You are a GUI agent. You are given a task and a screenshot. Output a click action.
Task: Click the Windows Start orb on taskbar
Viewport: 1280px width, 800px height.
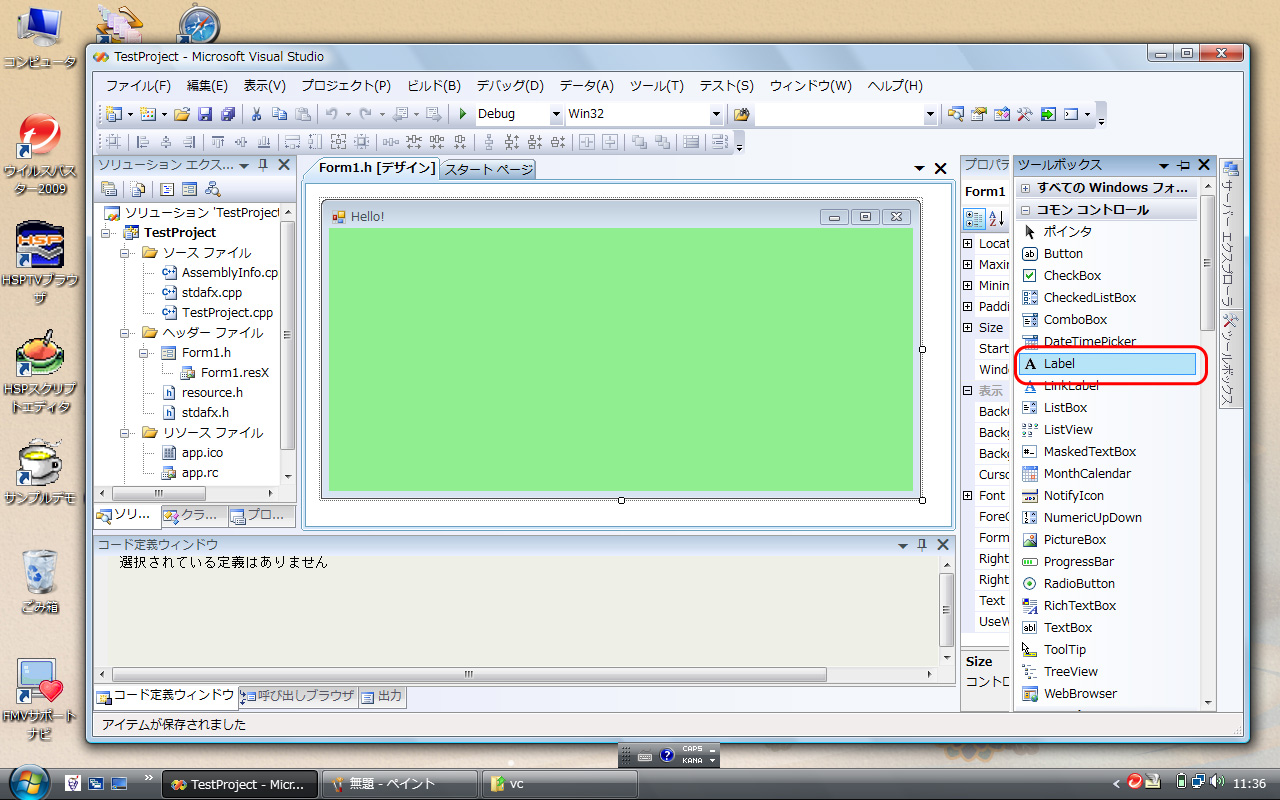tap(27, 781)
